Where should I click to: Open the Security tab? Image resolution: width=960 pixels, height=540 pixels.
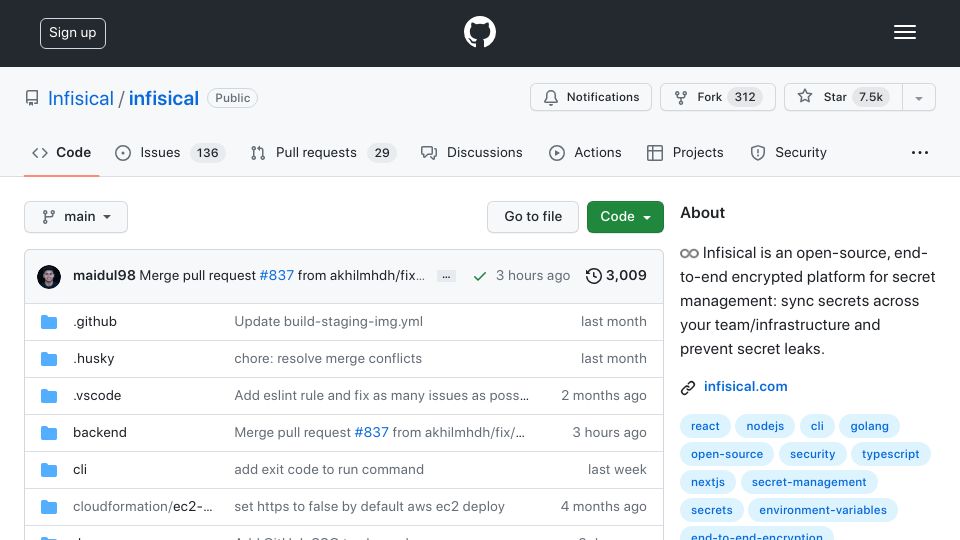(x=789, y=152)
